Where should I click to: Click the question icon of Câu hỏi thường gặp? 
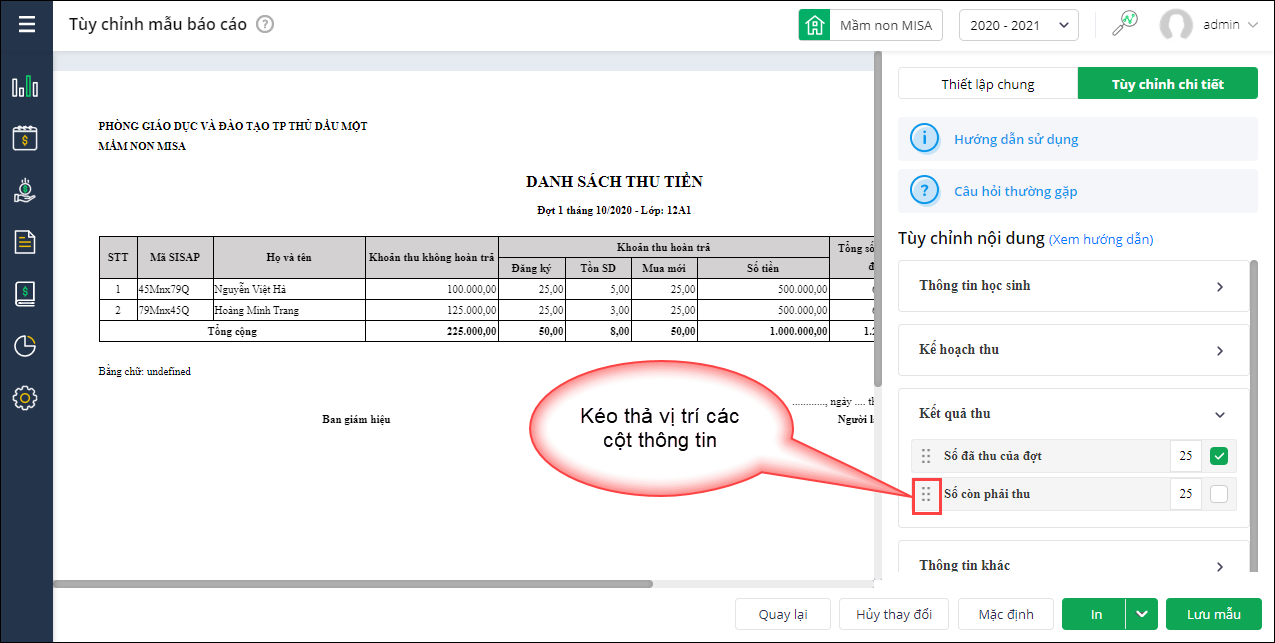(925, 190)
